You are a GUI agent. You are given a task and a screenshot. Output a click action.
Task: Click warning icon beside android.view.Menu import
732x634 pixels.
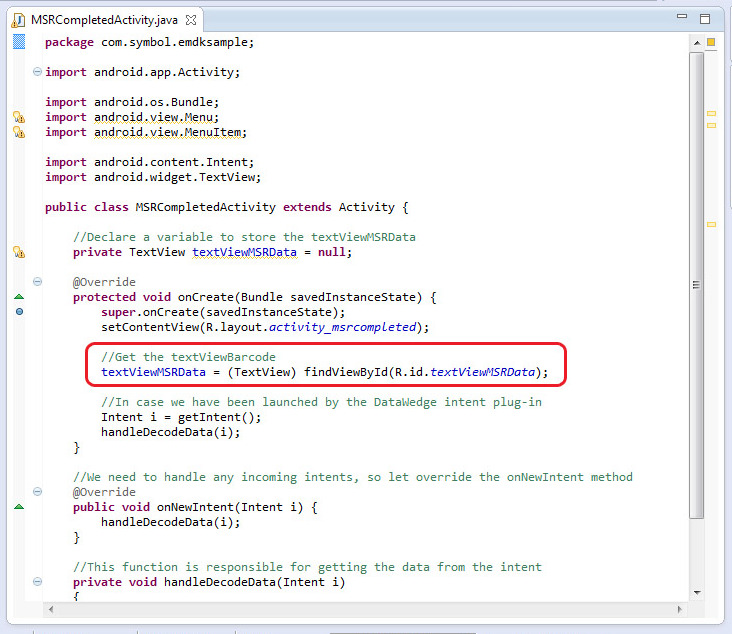18,117
